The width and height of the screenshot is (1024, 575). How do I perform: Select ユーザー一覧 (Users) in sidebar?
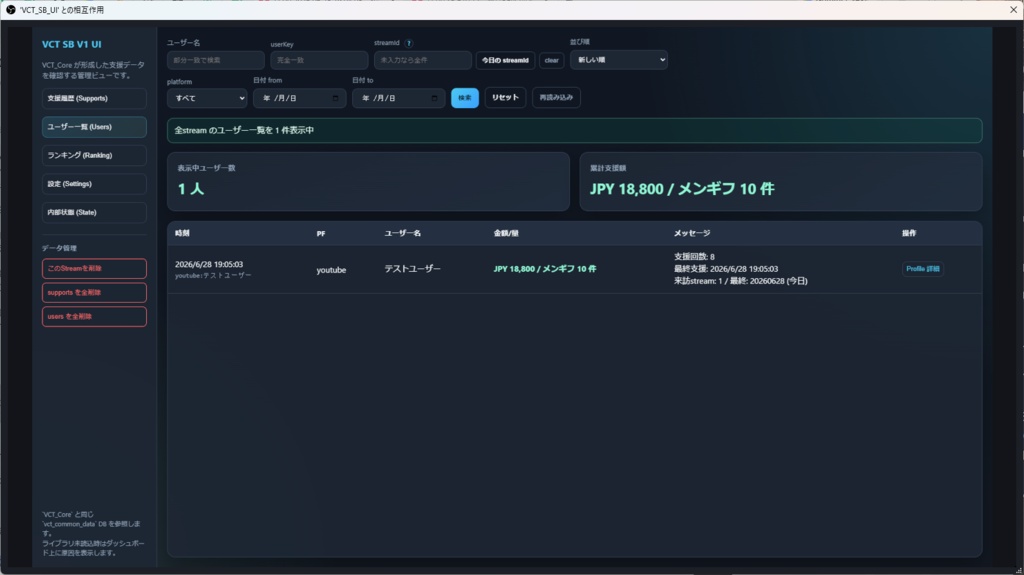point(94,127)
